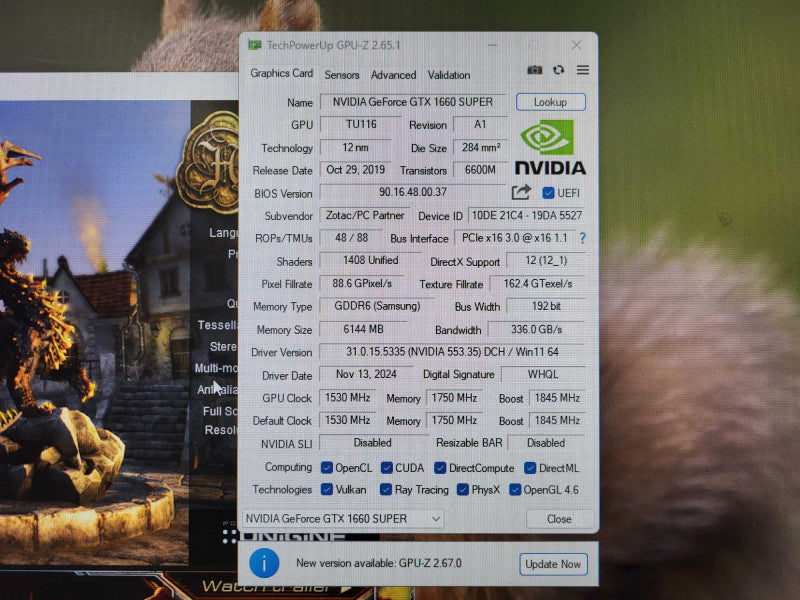Click the Memory Size value 6144 MB
The width and height of the screenshot is (800, 600).
point(363,330)
